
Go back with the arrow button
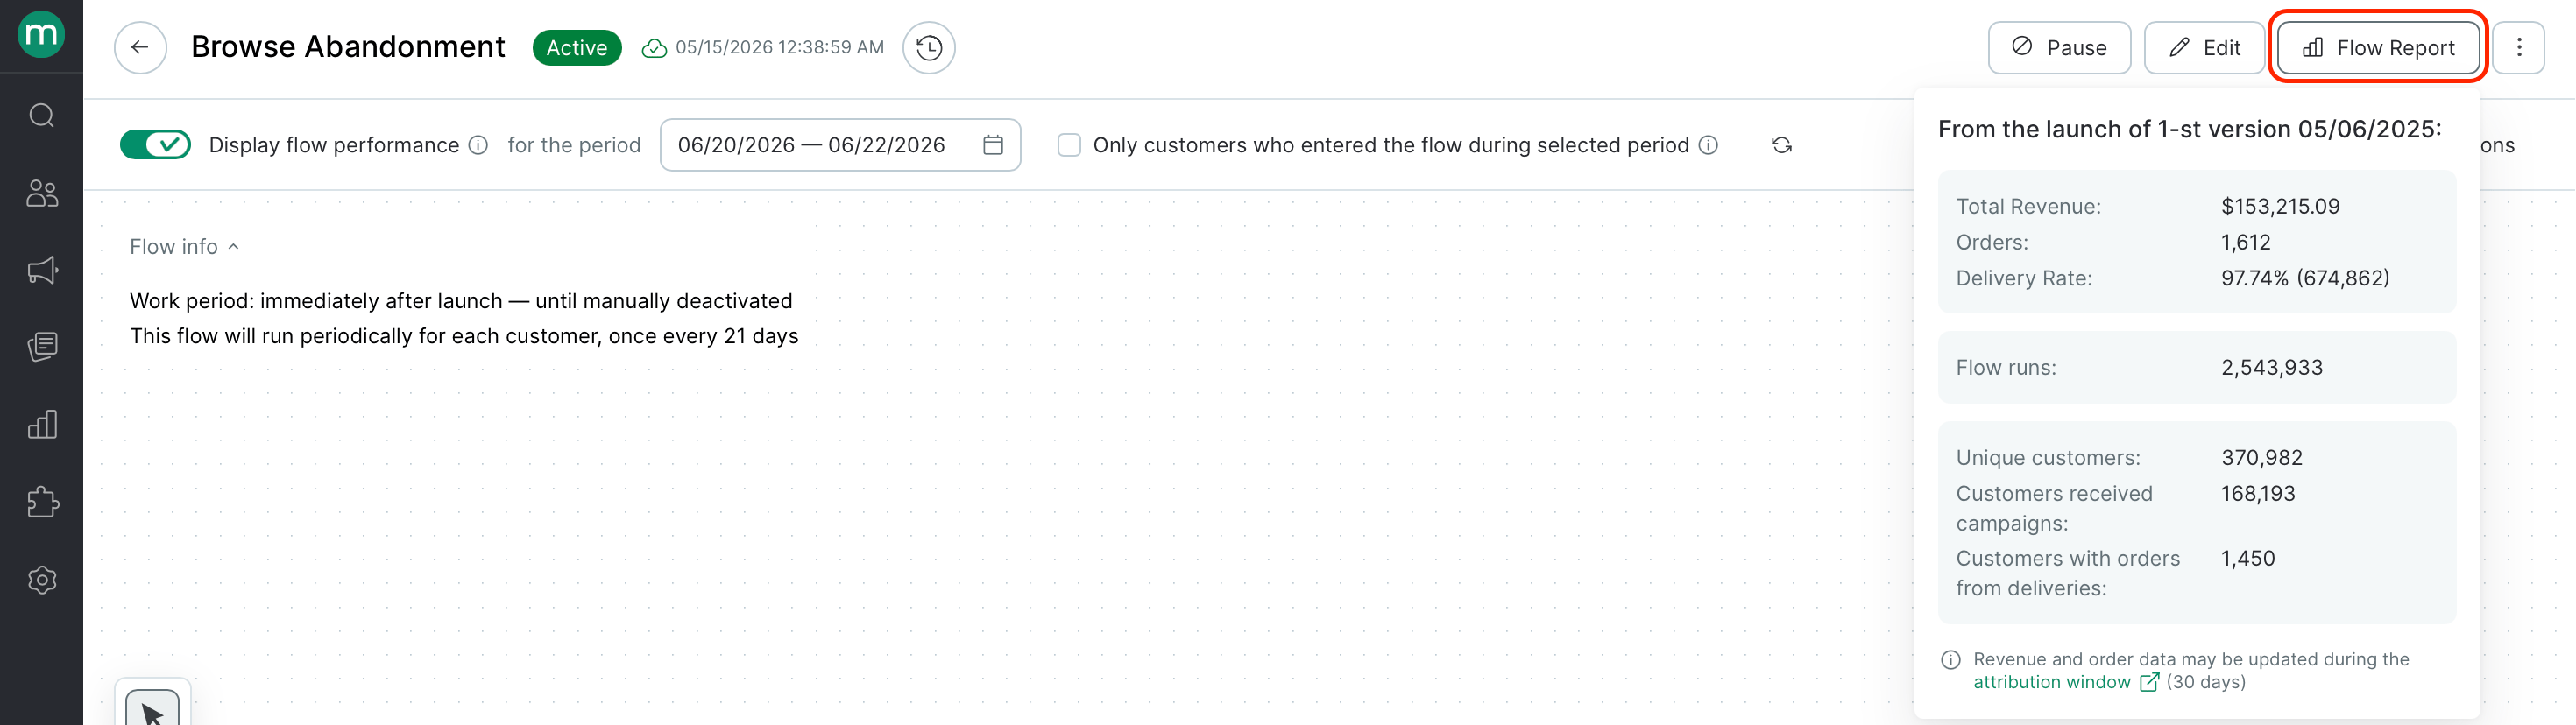pos(140,47)
